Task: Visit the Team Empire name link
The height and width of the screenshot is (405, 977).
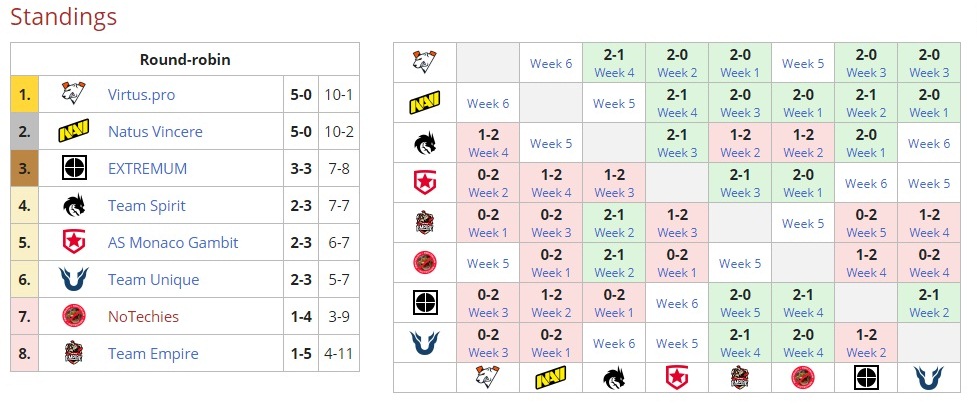Action: [x=153, y=354]
